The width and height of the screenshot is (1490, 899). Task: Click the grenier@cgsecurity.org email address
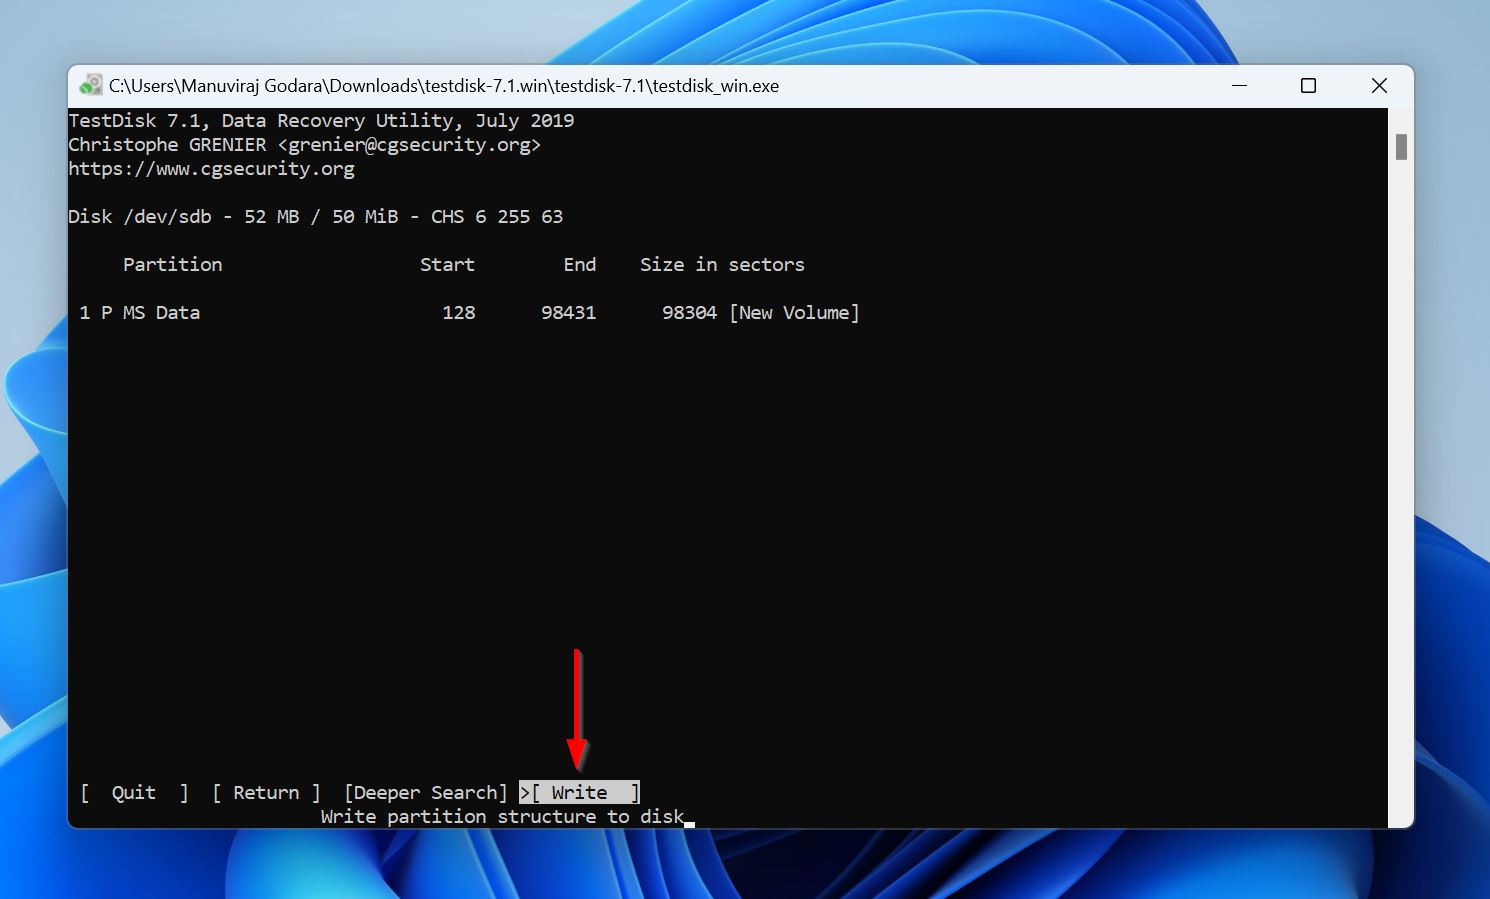click(409, 144)
